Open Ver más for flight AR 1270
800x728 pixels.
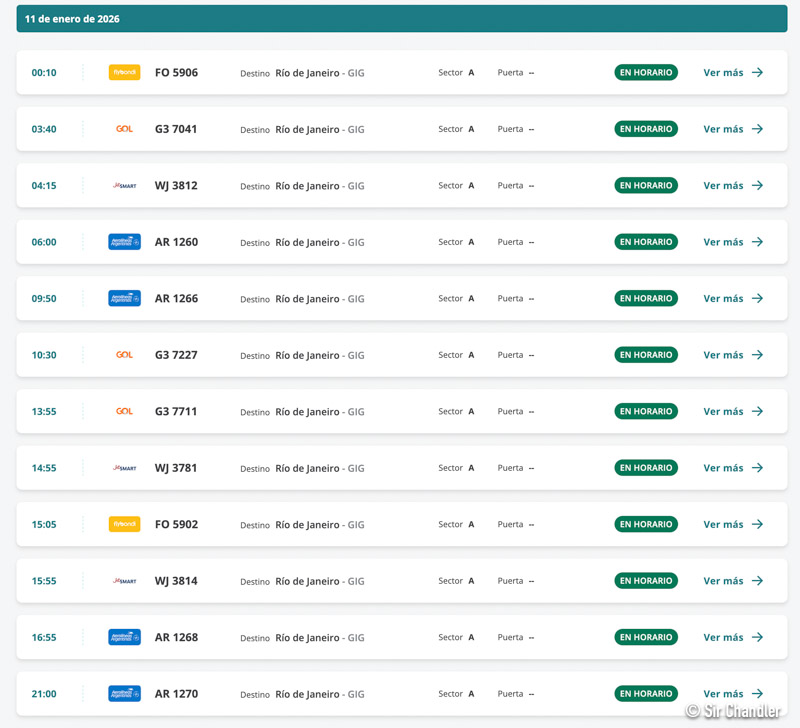(723, 694)
